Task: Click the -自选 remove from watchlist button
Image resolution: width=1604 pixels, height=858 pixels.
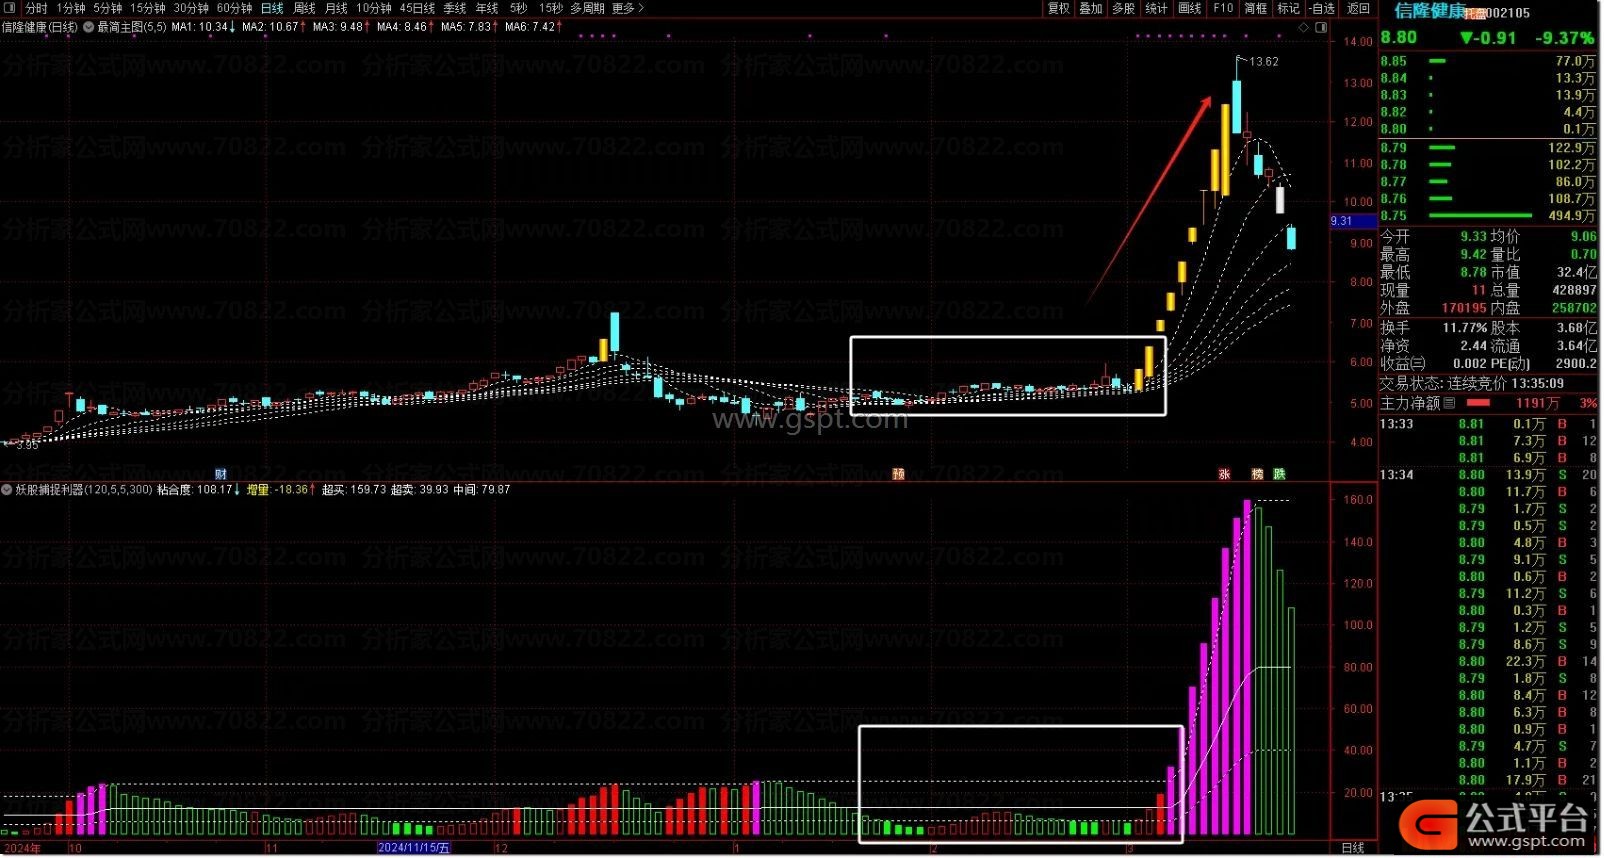Action: pyautogui.click(x=1322, y=8)
